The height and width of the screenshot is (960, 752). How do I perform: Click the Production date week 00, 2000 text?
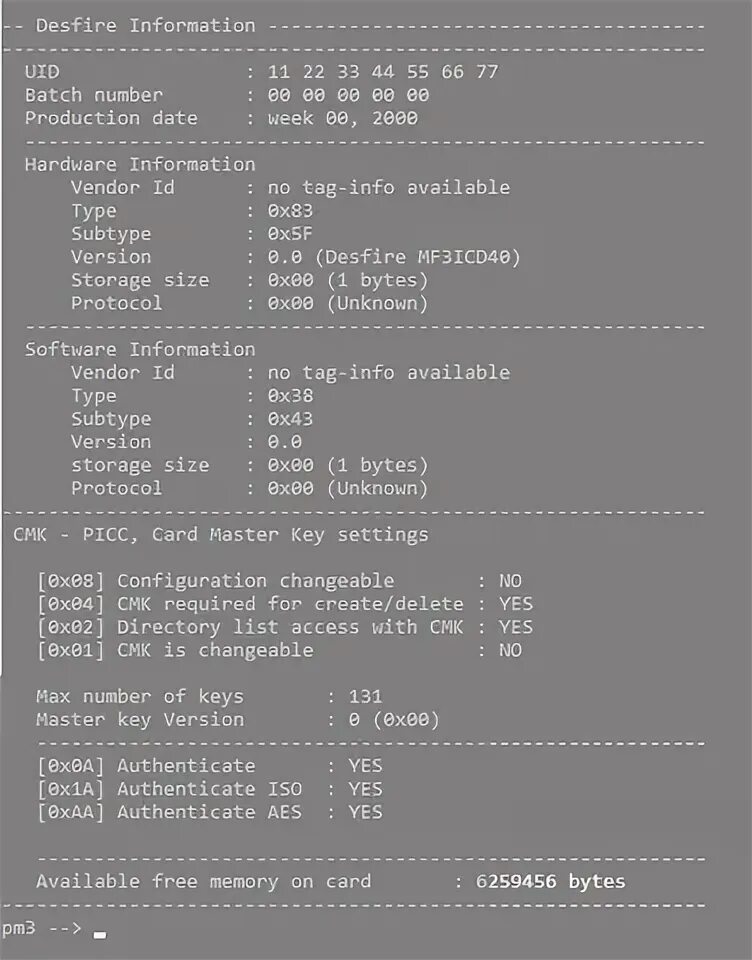coord(342,118)
